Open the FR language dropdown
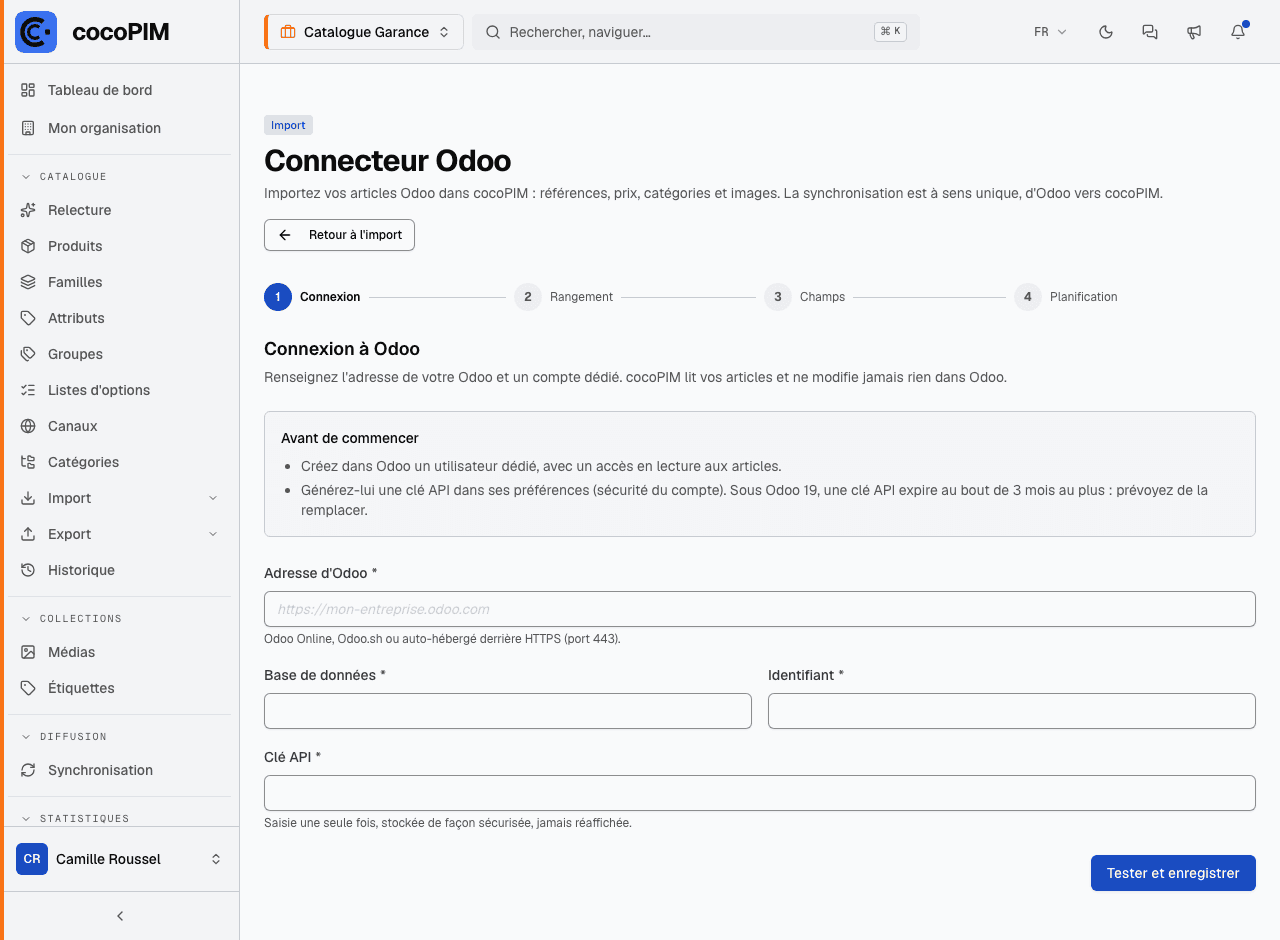 (x=1050, y=32)
